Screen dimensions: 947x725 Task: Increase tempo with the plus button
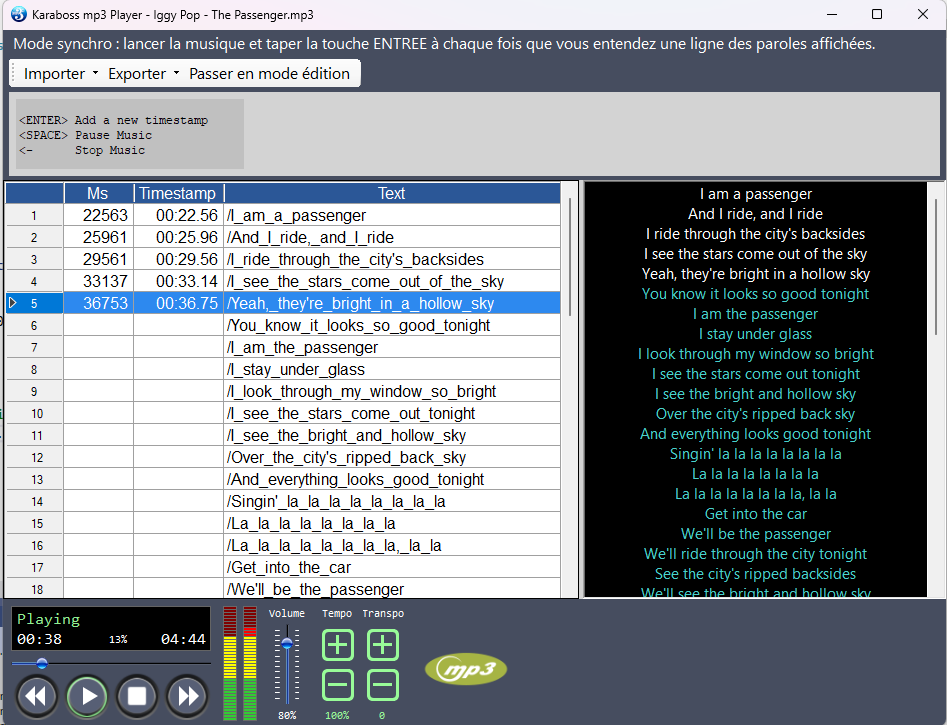point(339,645)
